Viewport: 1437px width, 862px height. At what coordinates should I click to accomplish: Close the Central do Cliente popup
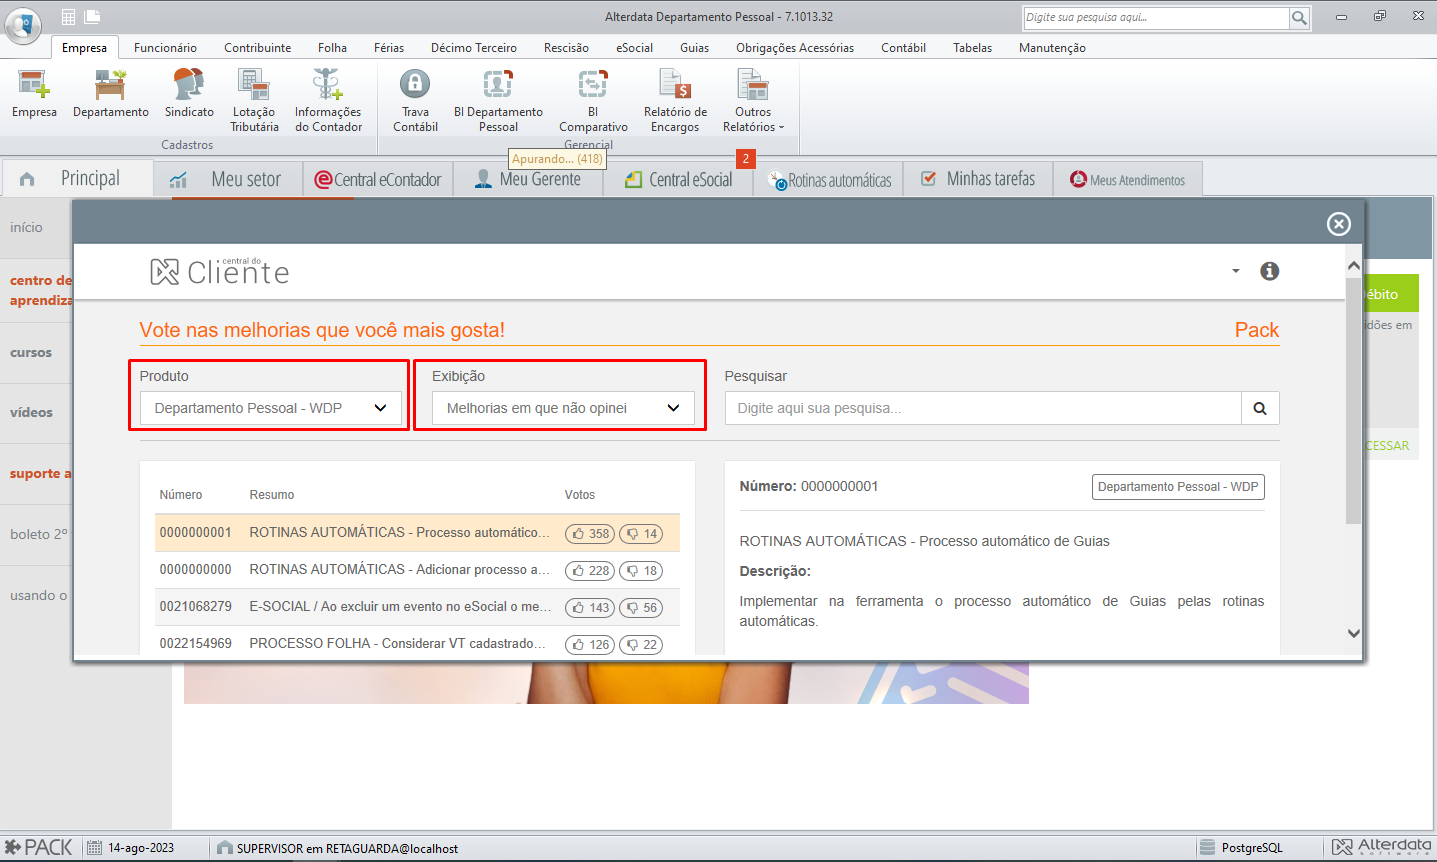(x=1338, y=224)
